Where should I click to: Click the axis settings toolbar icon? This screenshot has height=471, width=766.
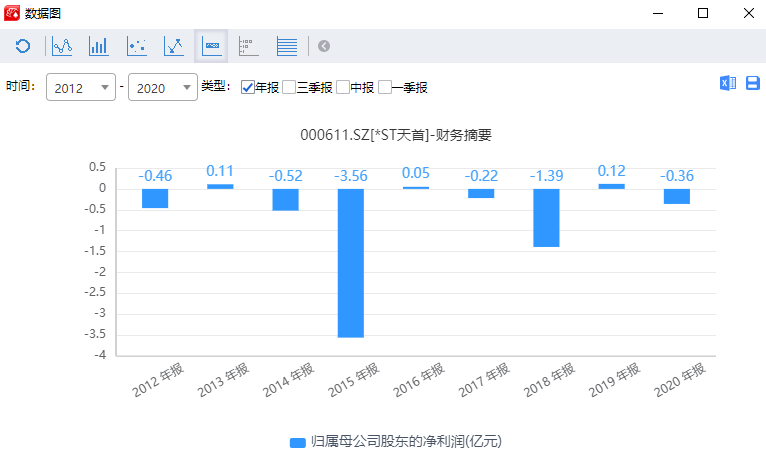click(249, 46)
